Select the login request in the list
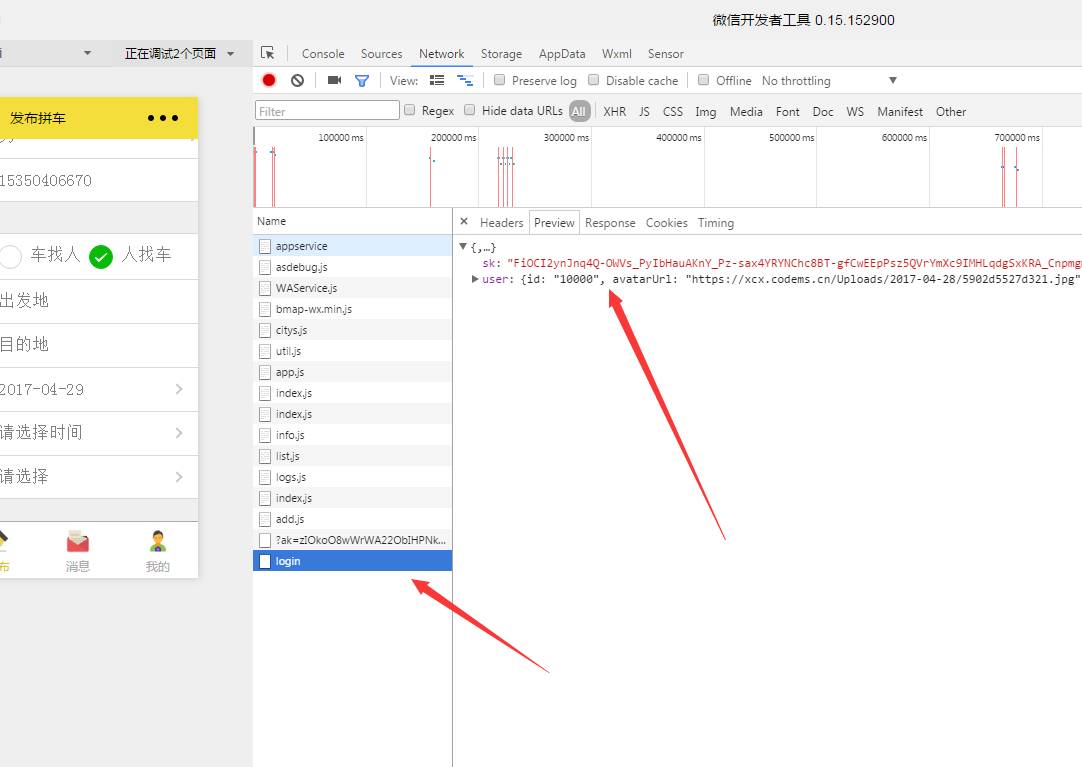Viewport: 1082px width, 767px height. coord(288,561)
